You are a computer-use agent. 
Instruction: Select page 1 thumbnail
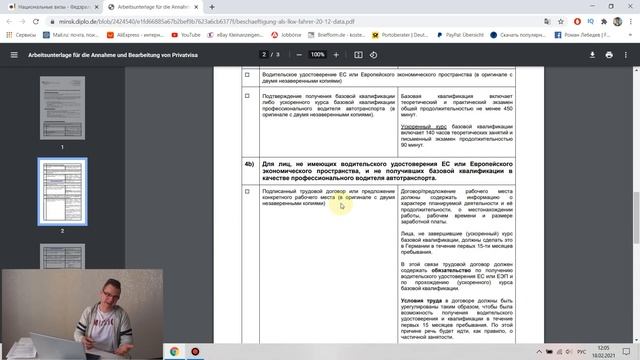pyautogui.click(x=62, y=108)
